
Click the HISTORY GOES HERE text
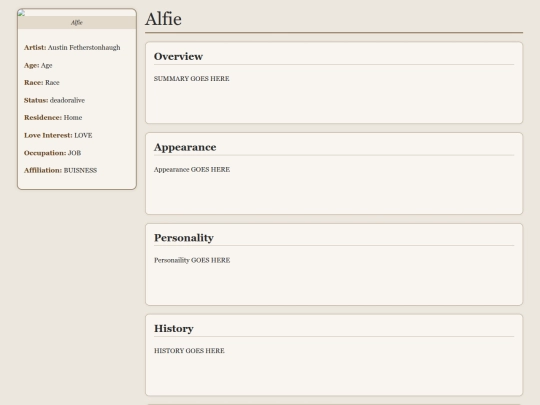point(189,351)
